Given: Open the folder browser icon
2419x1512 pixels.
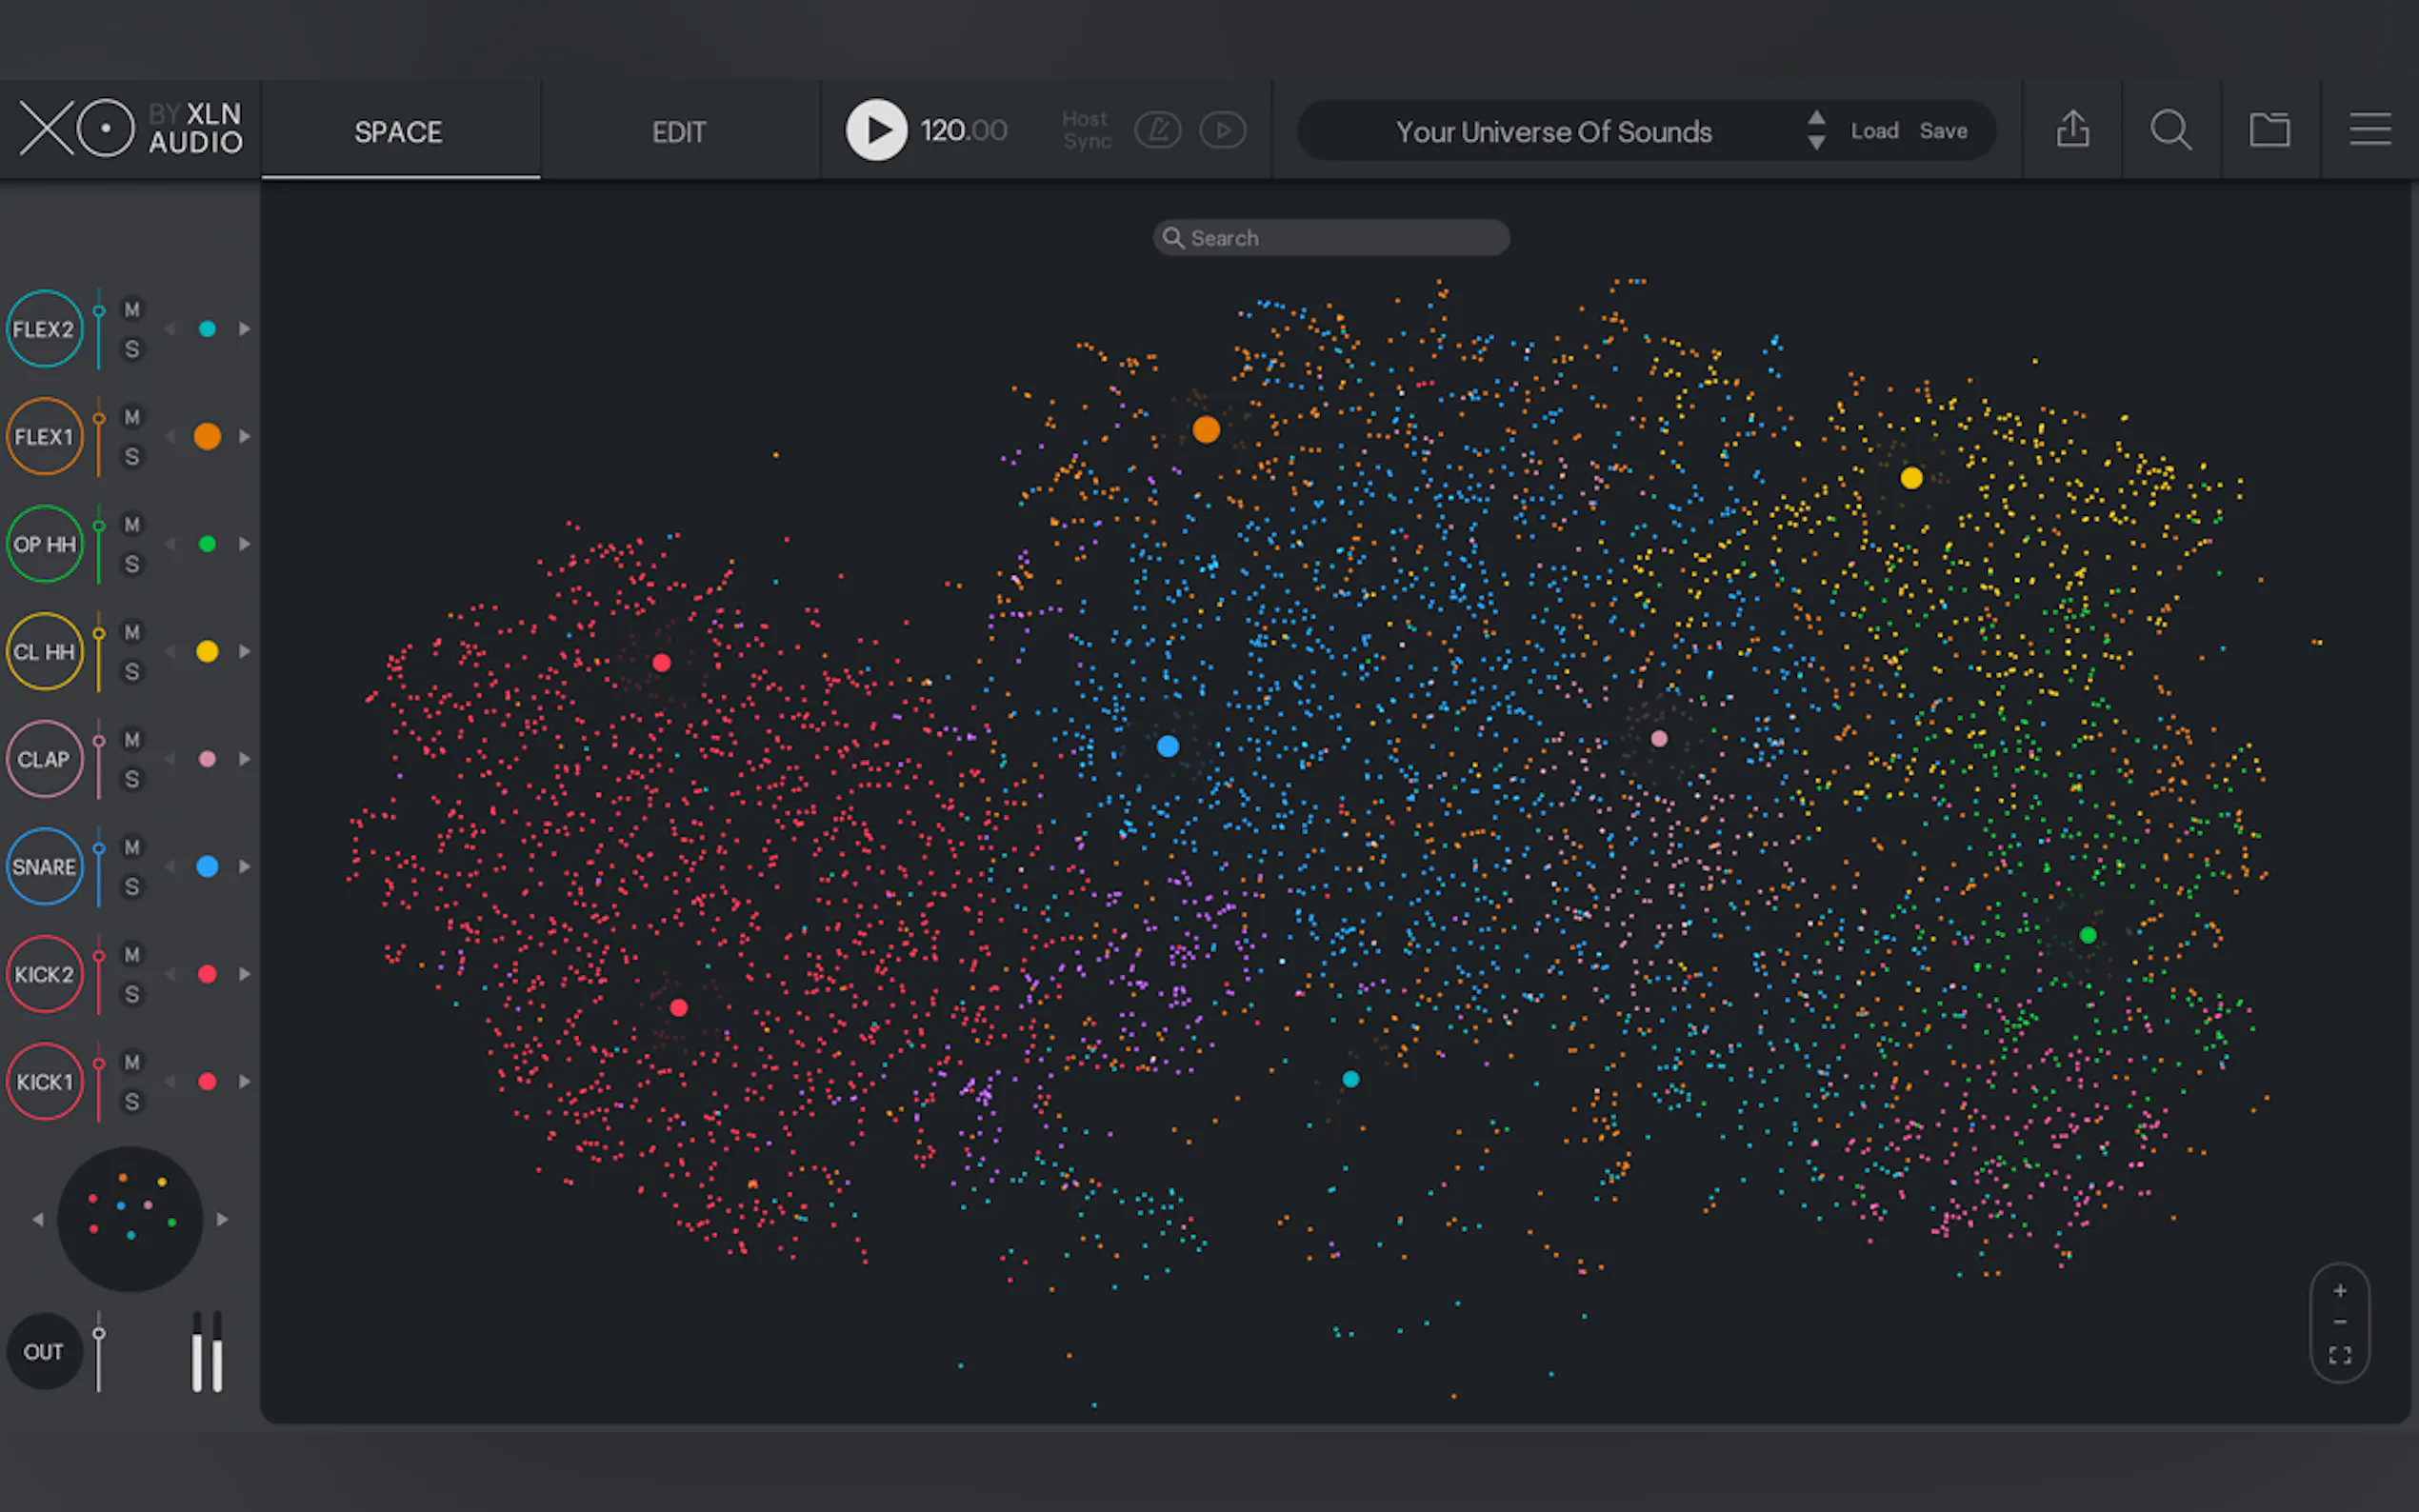Looking at the screenshot, I should coord(2269,130).
